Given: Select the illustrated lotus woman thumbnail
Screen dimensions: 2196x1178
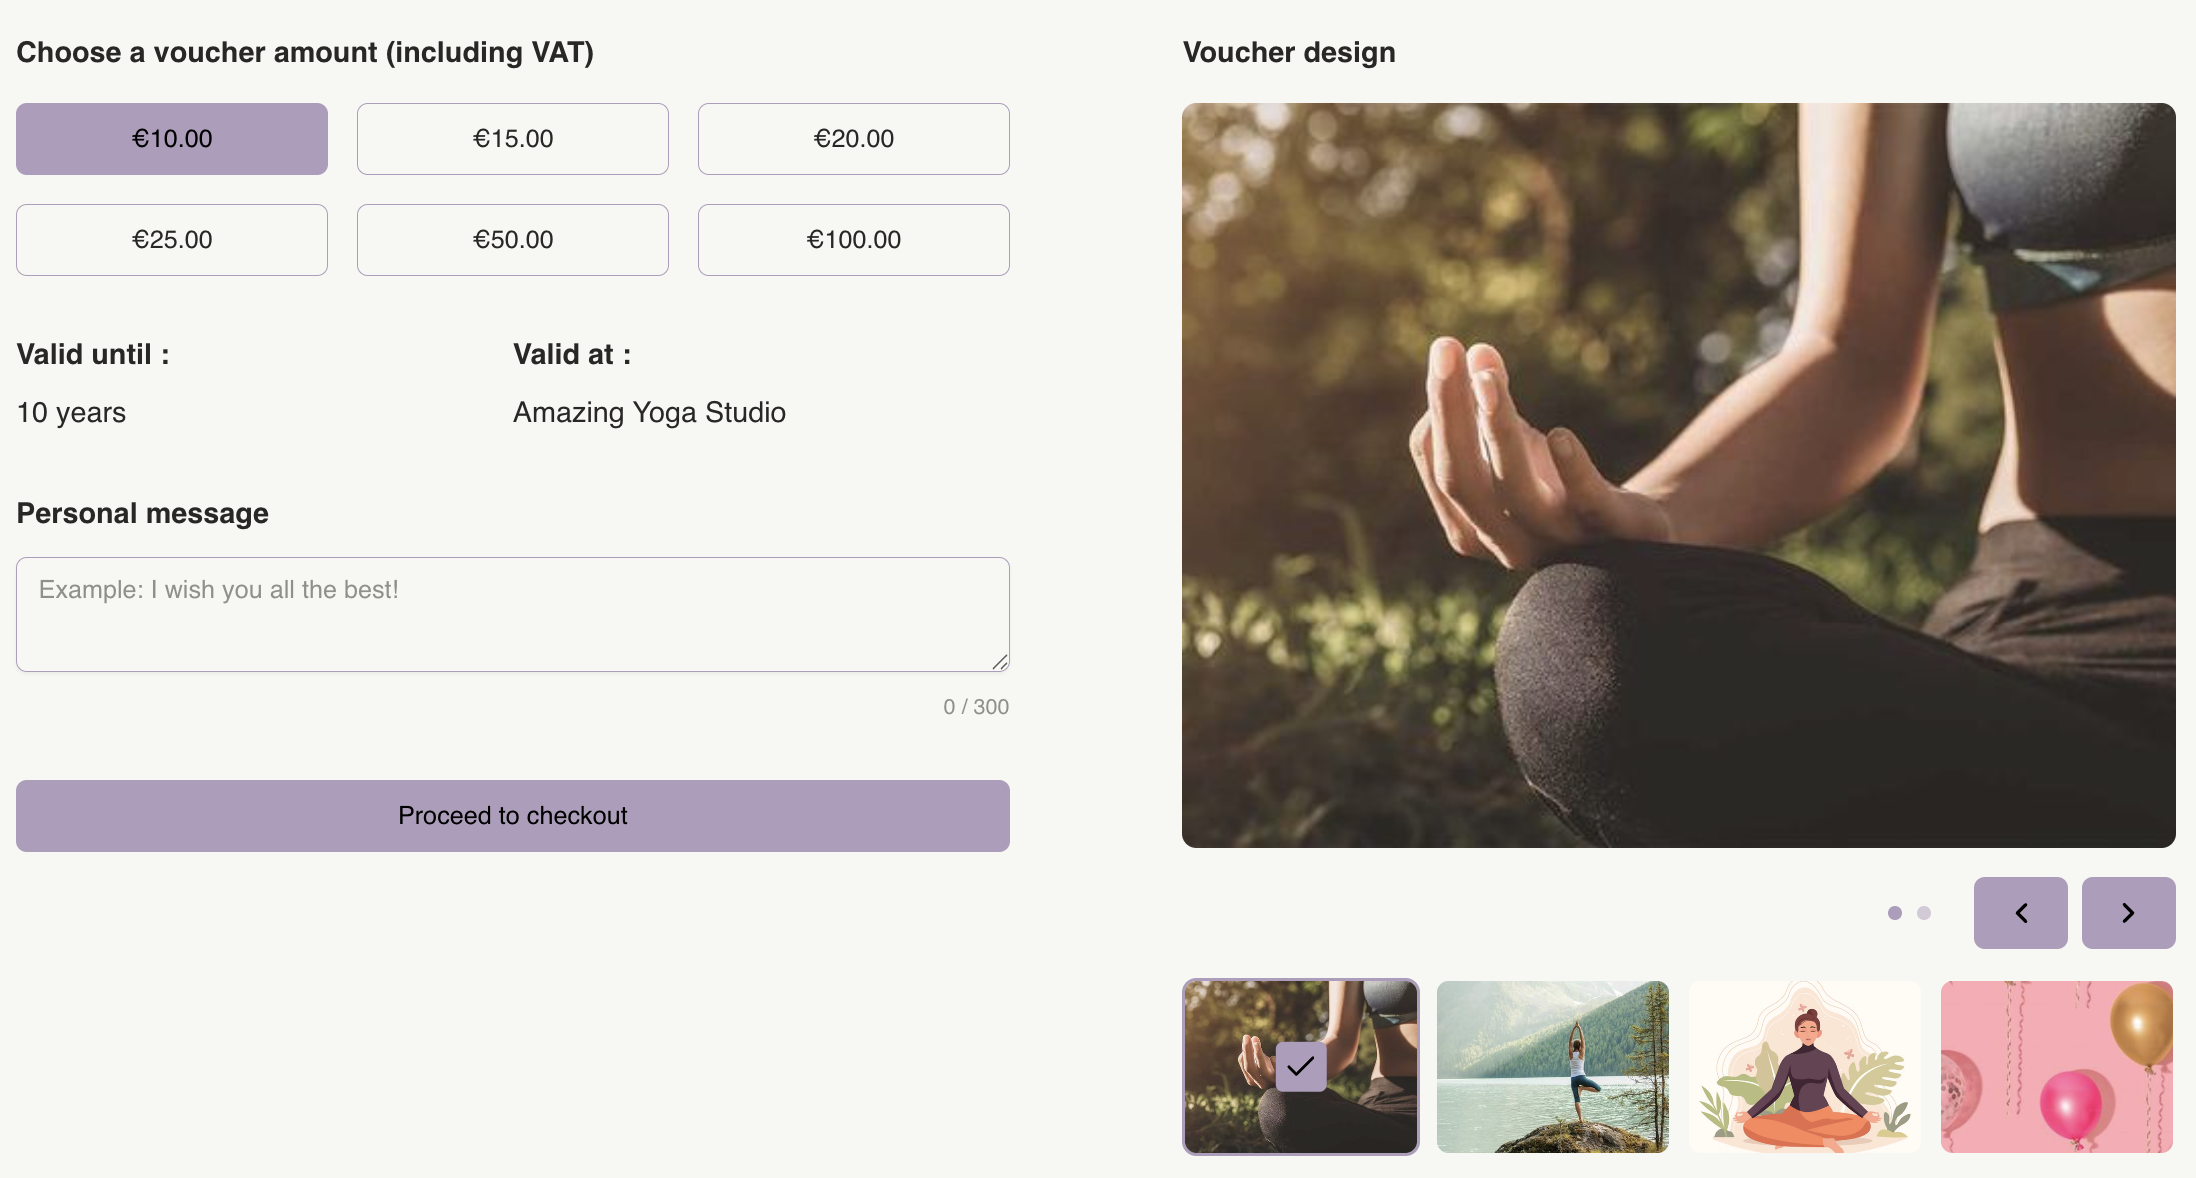Looking at the screenshot, I should click(x=1805, y=1067).
